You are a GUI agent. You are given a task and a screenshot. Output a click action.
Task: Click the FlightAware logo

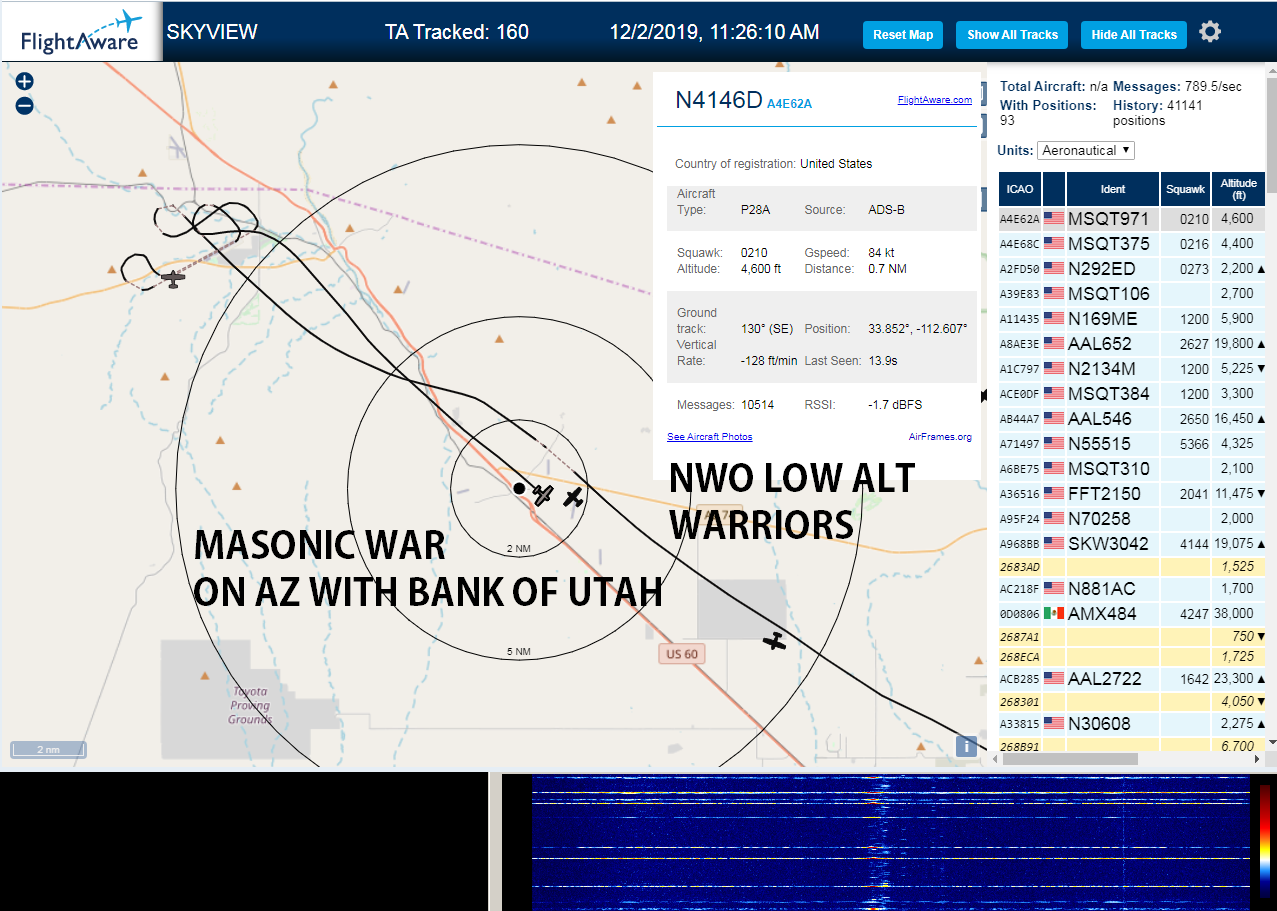(x=81, y=32)
